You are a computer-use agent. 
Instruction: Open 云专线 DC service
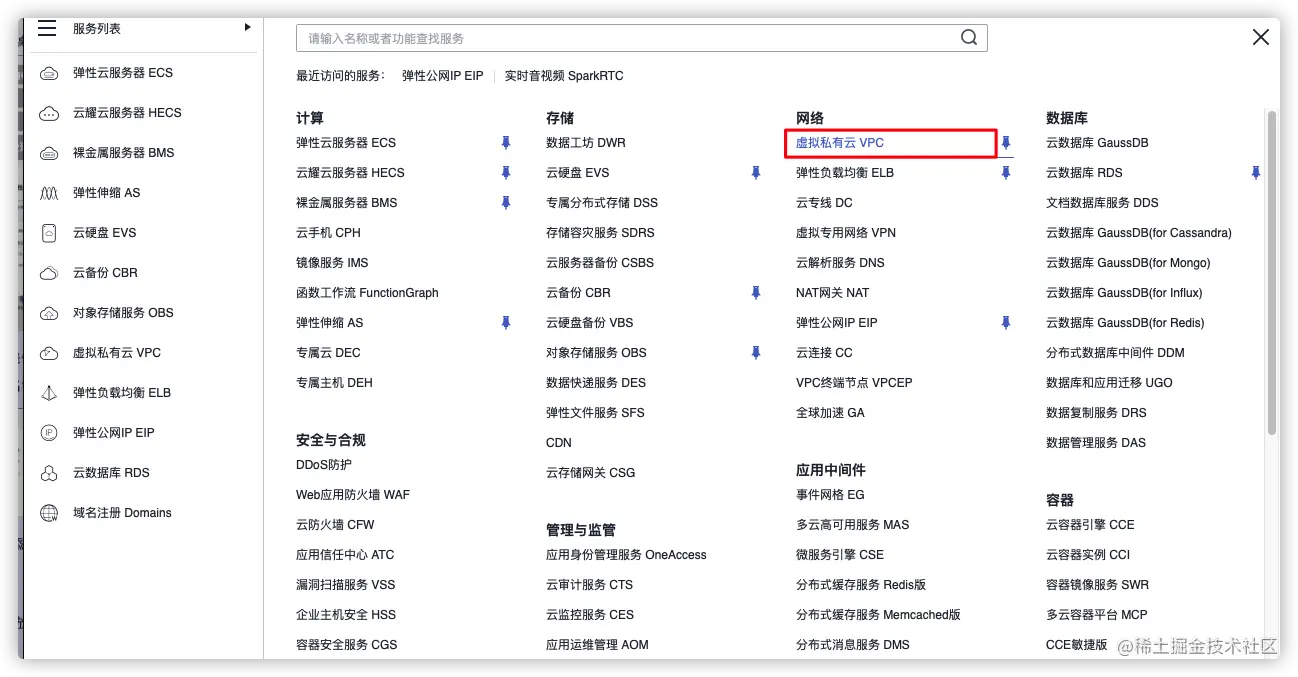(824, 203)
